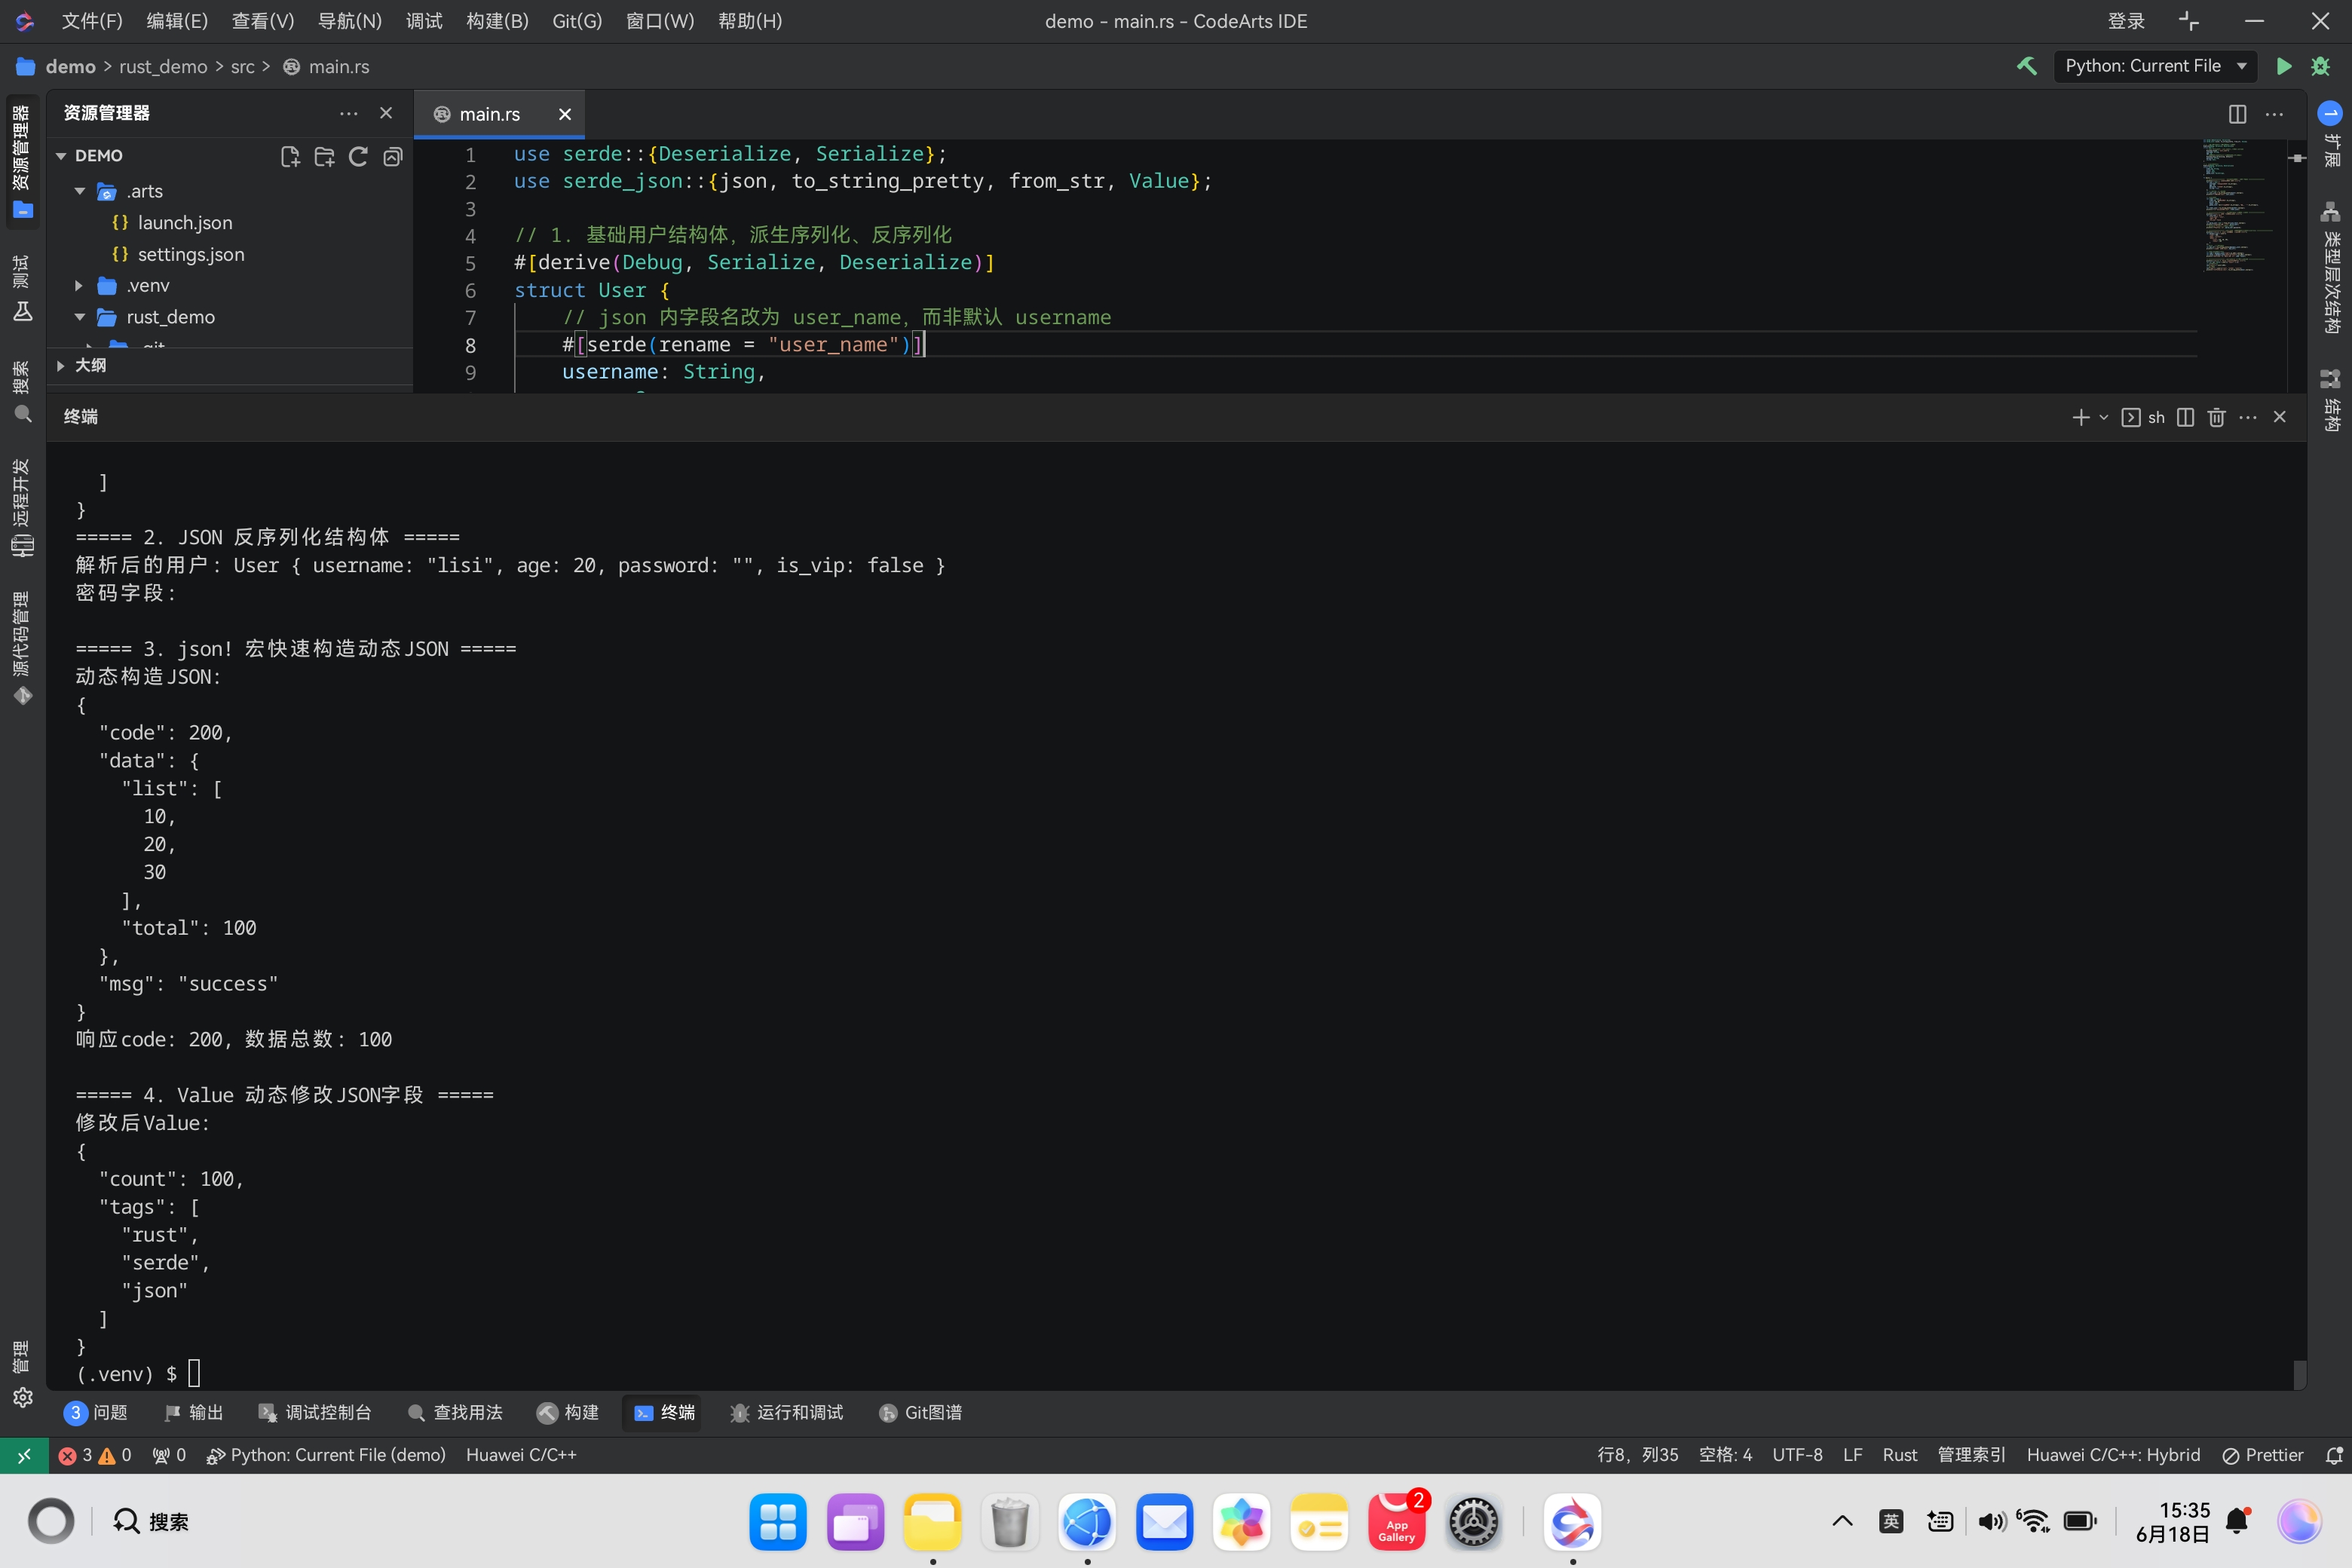Split the terminal panel
The image size is (2352, 1568).
point(2185,417)
